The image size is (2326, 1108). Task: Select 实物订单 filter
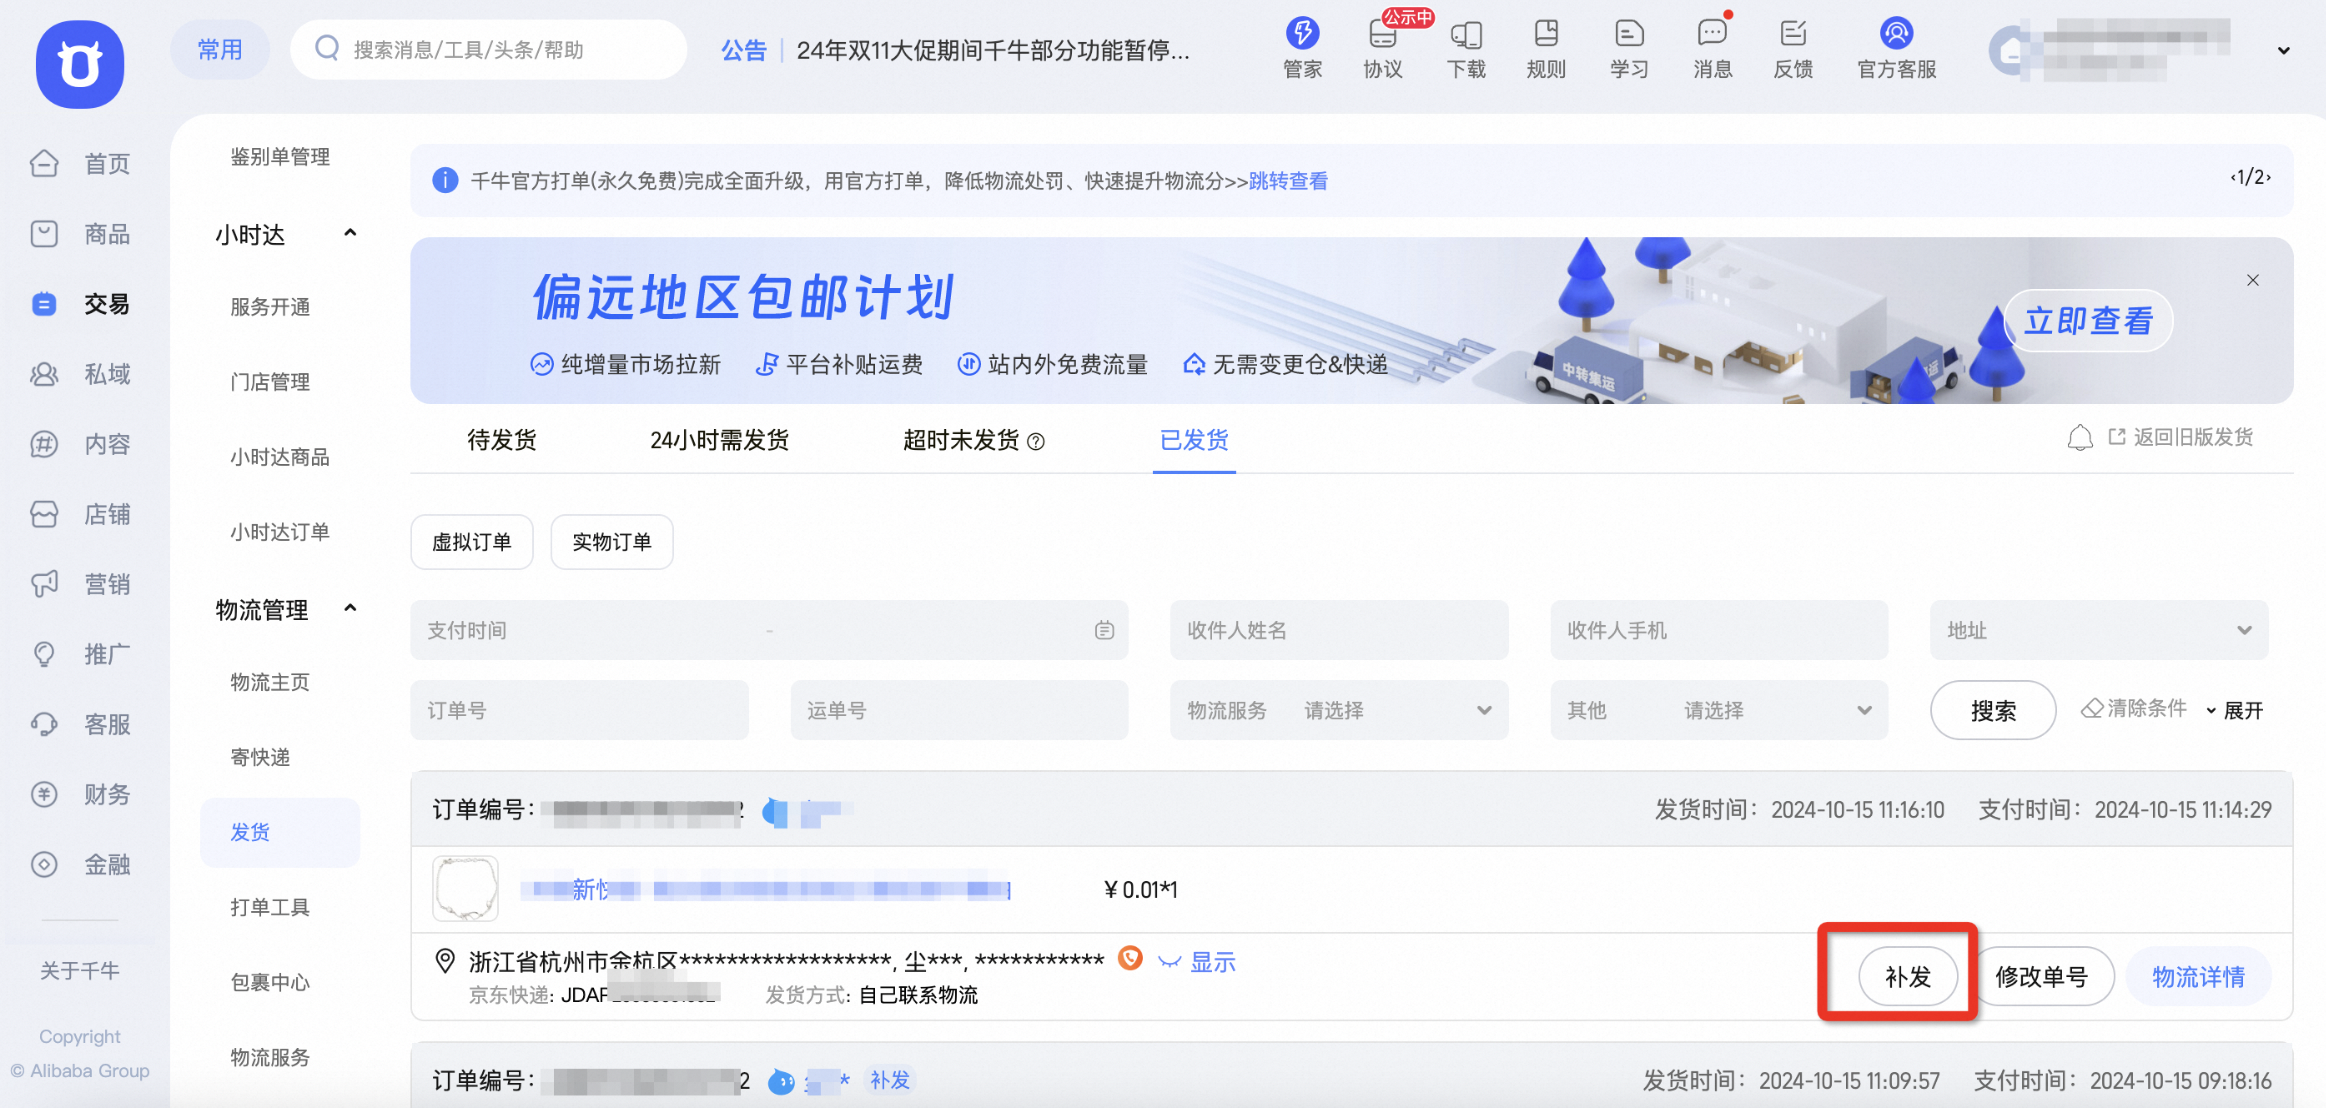click(x=612, y=542)
